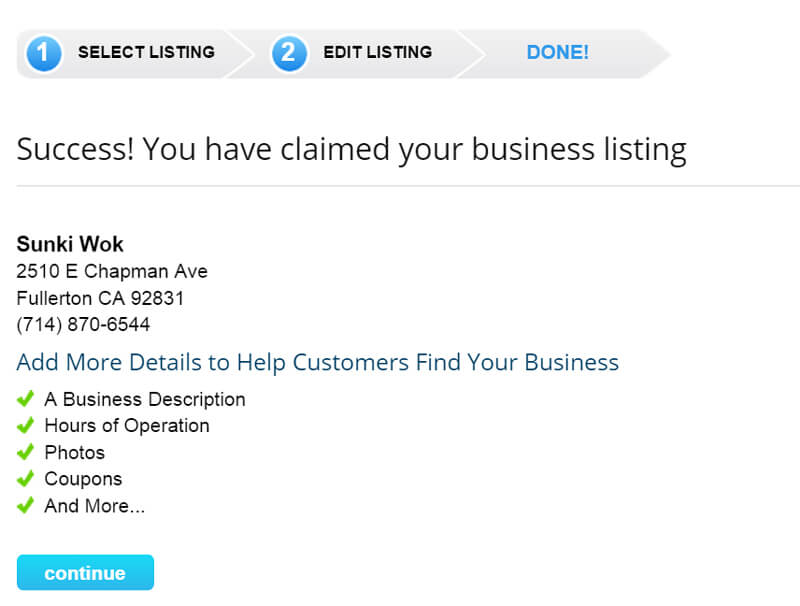Click the blue continue button
Viewport: 800px width, 606px height.
[x=85, y=572]
